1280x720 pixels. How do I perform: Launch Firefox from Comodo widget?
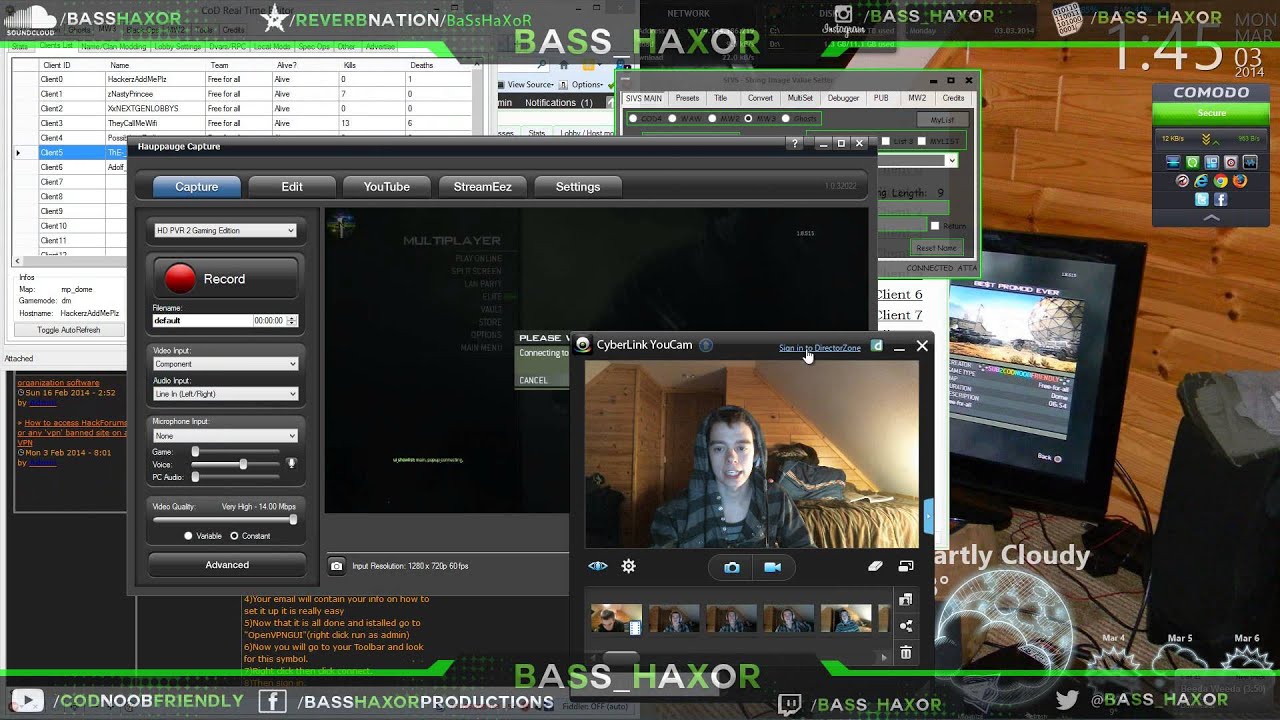[1240, 181]
